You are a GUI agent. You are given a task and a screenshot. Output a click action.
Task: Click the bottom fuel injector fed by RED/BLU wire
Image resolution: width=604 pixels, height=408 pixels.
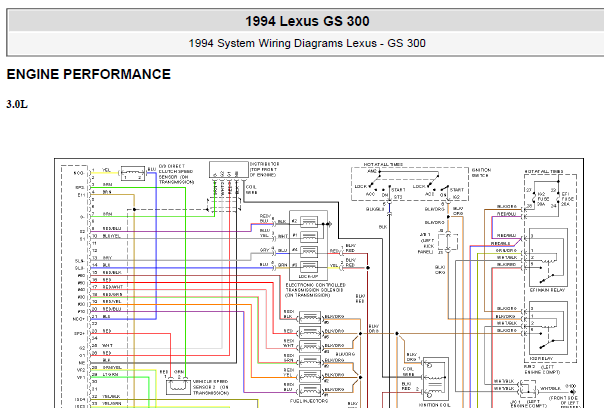(x=310, y=390)
